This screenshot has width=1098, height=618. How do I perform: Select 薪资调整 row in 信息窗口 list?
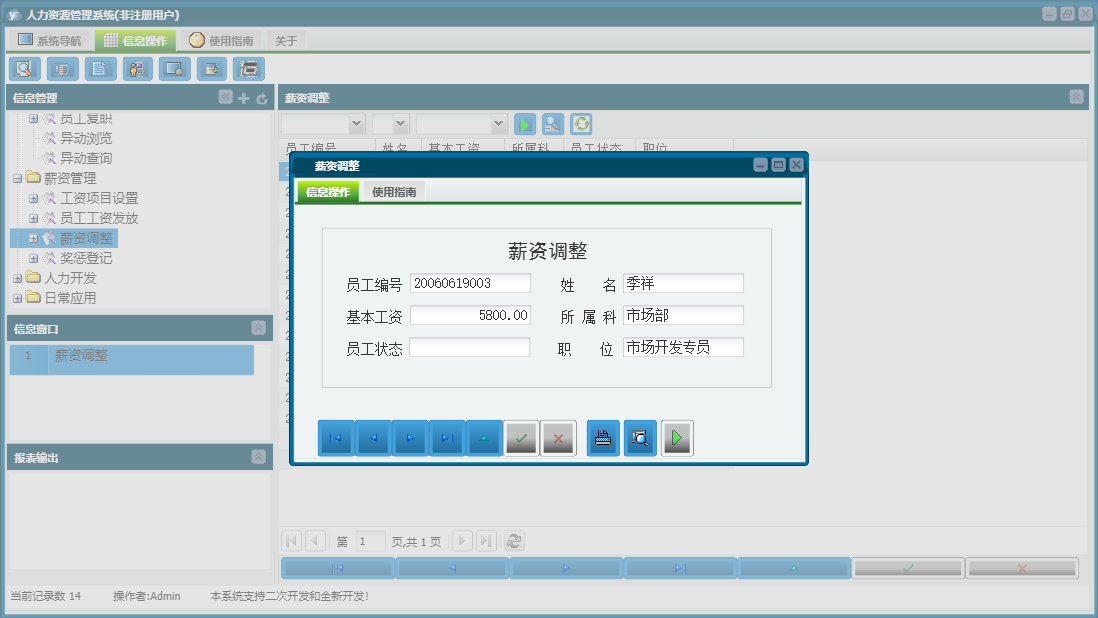132,359
